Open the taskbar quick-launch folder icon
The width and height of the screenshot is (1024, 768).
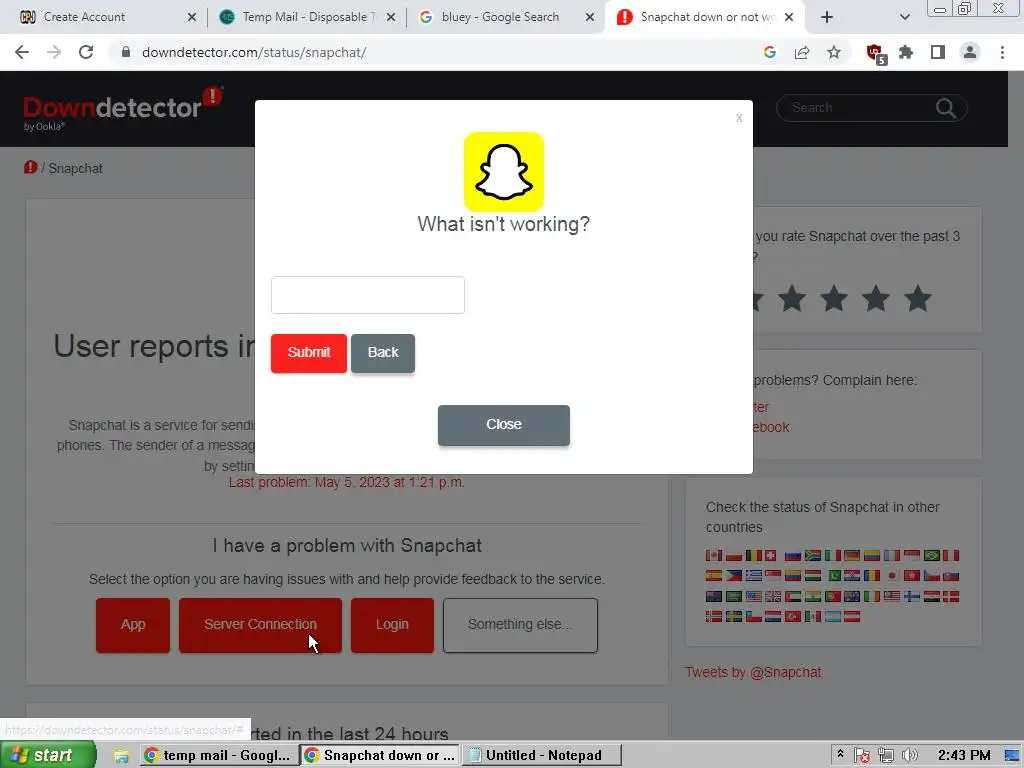point(121,756)
